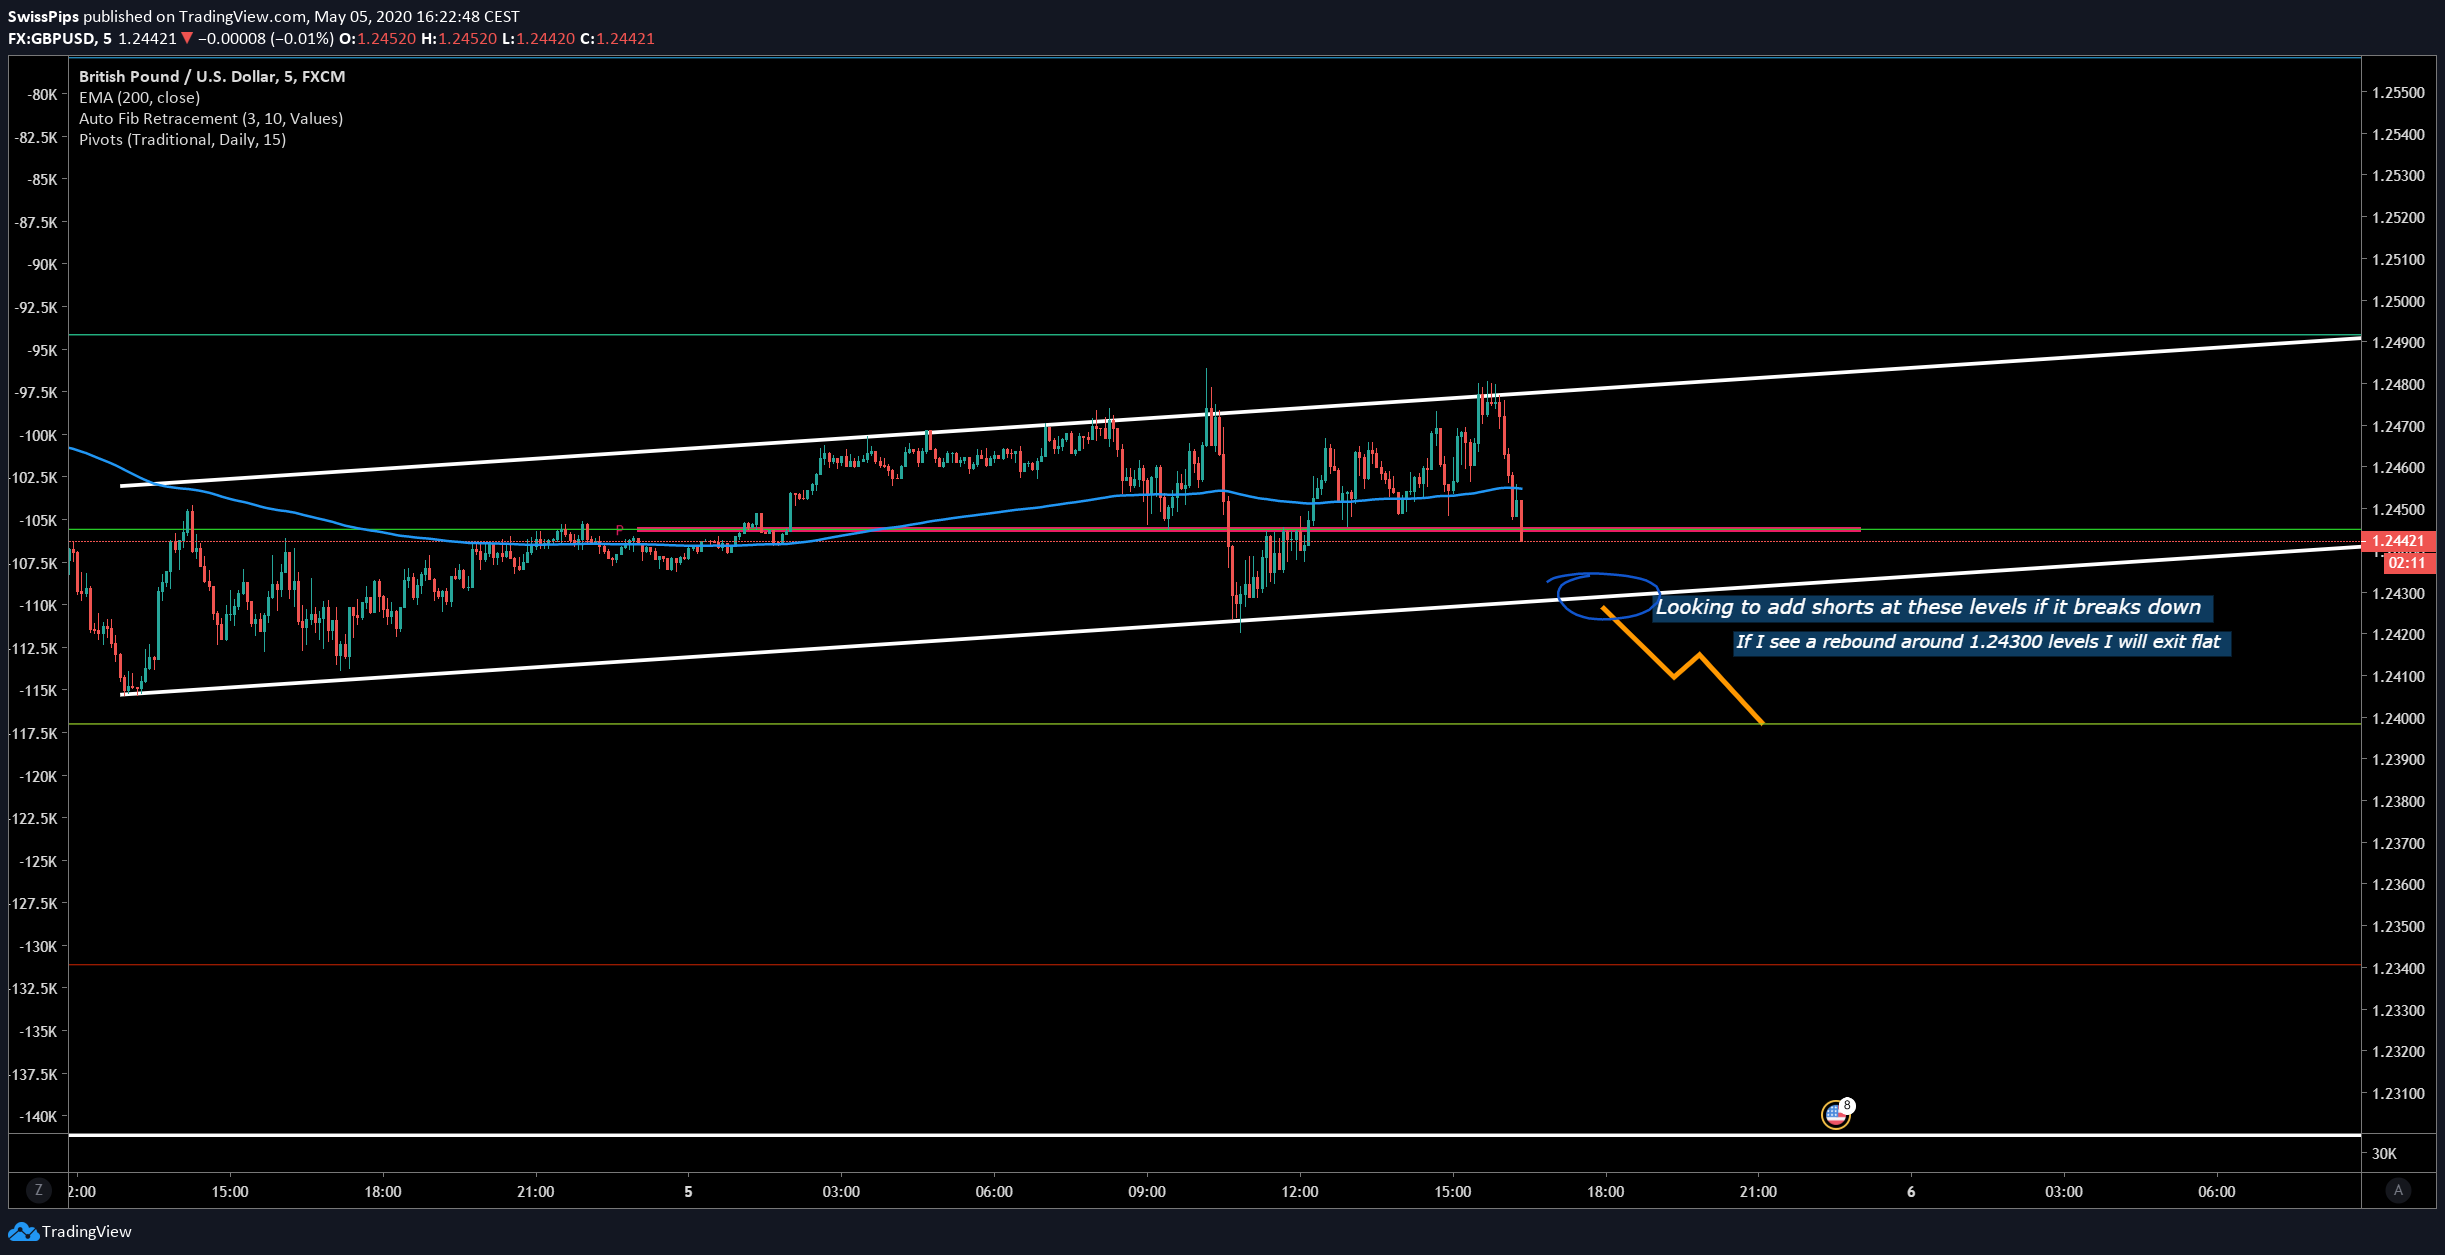
Task: Click the 1.23100 price axis label
Action: coord(2398,1093)
